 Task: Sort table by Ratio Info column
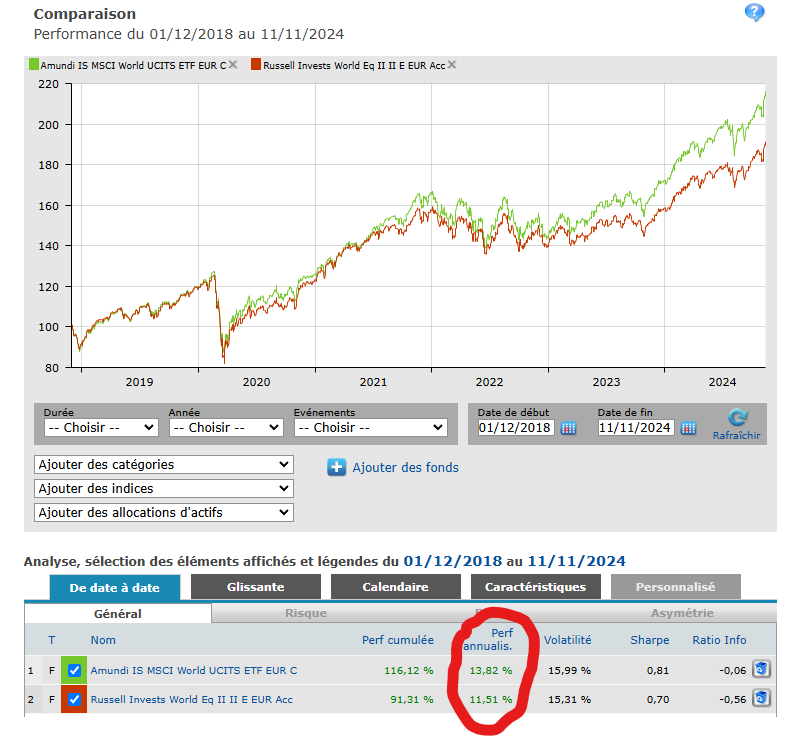point(719,640)
